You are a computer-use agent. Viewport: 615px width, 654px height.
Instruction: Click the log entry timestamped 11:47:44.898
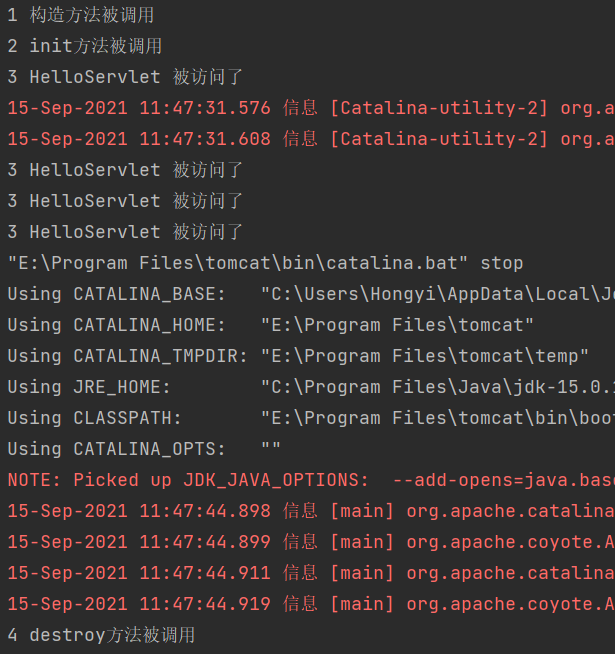pos(139,512)
